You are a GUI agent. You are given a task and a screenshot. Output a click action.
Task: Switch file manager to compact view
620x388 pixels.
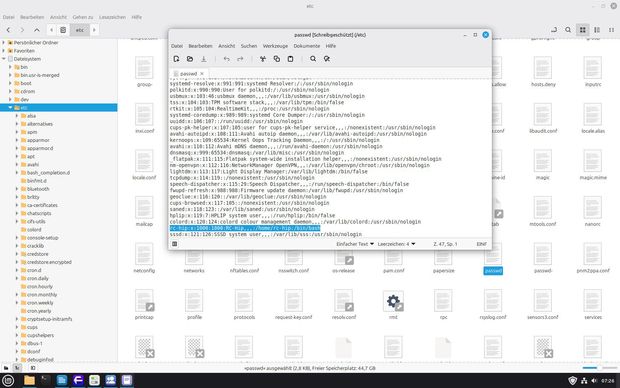[x=611, y=30]
